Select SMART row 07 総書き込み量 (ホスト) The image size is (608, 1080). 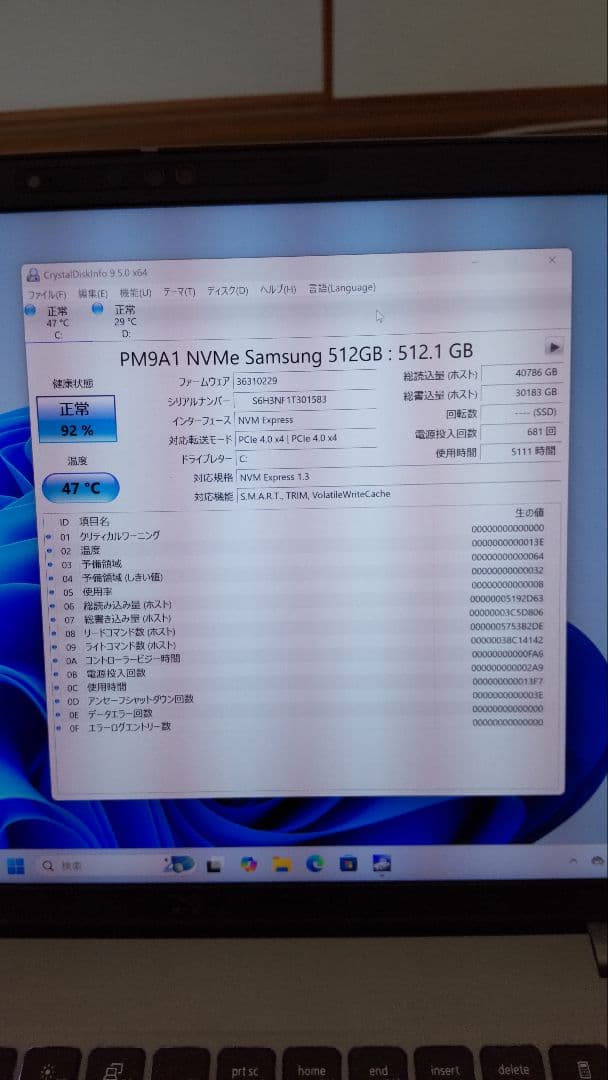[295, 617]
